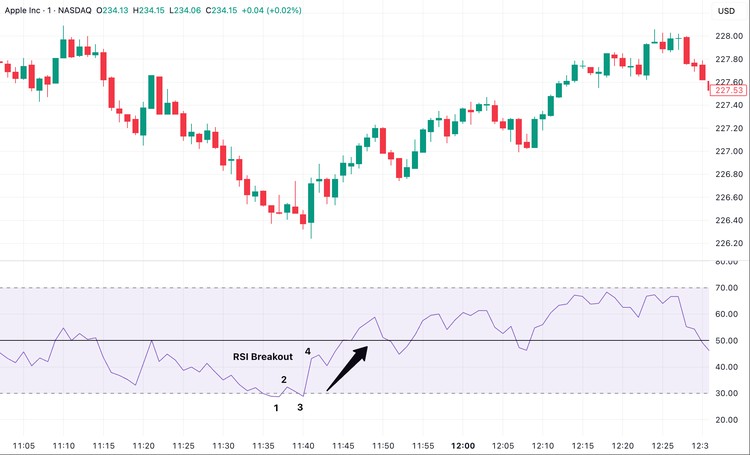Click the 70.00 RSI scale label
The height and width of the screenshot is (455, 750).
728,288
